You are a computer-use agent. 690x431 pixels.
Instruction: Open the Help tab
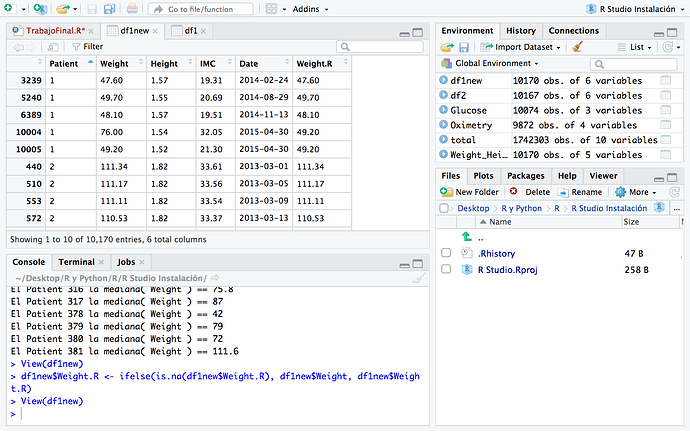567,176
